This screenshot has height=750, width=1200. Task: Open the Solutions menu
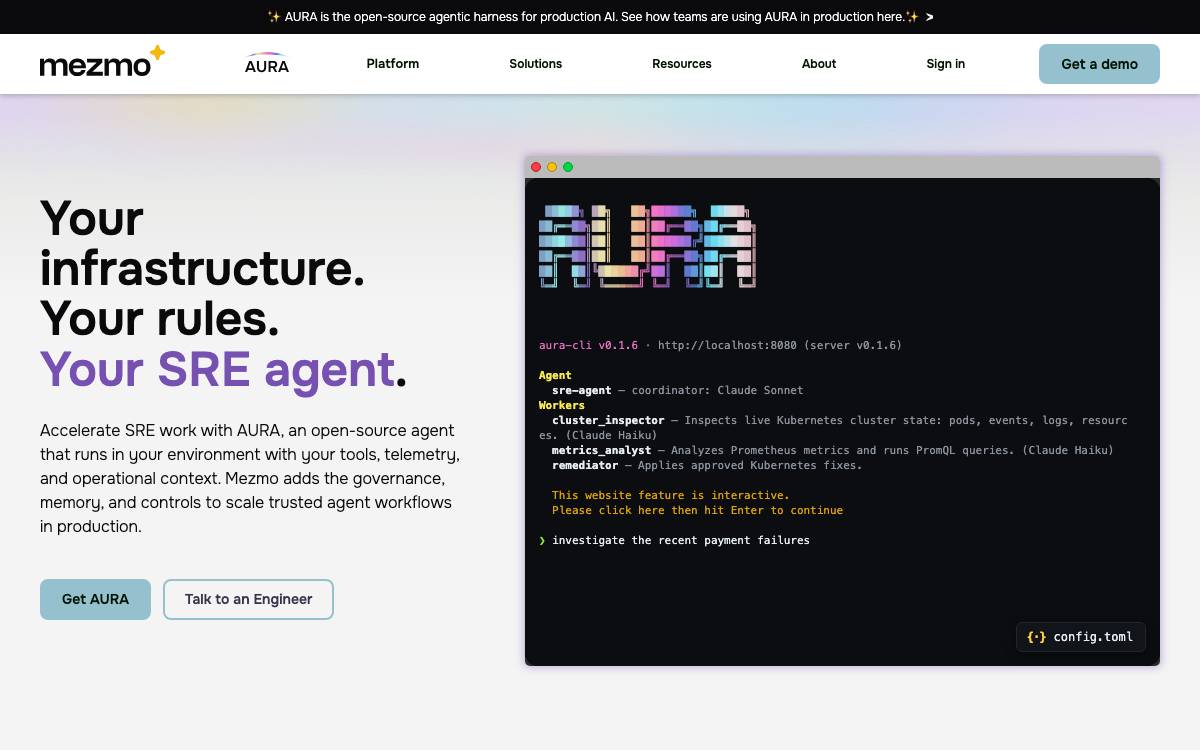[x=536, y=64]
